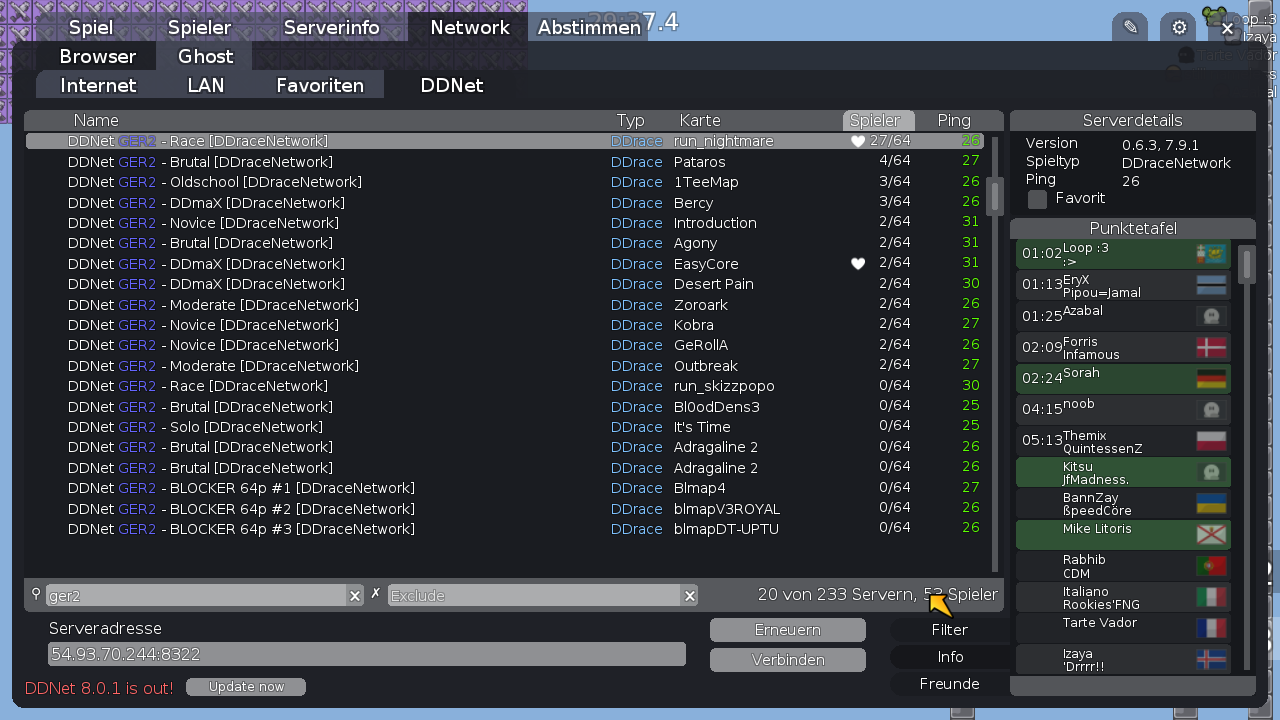The width and height of the screenshot is (1280, 720).
Task: Click the exclude filter icon before the Exclude field
Action: [375, 592]
